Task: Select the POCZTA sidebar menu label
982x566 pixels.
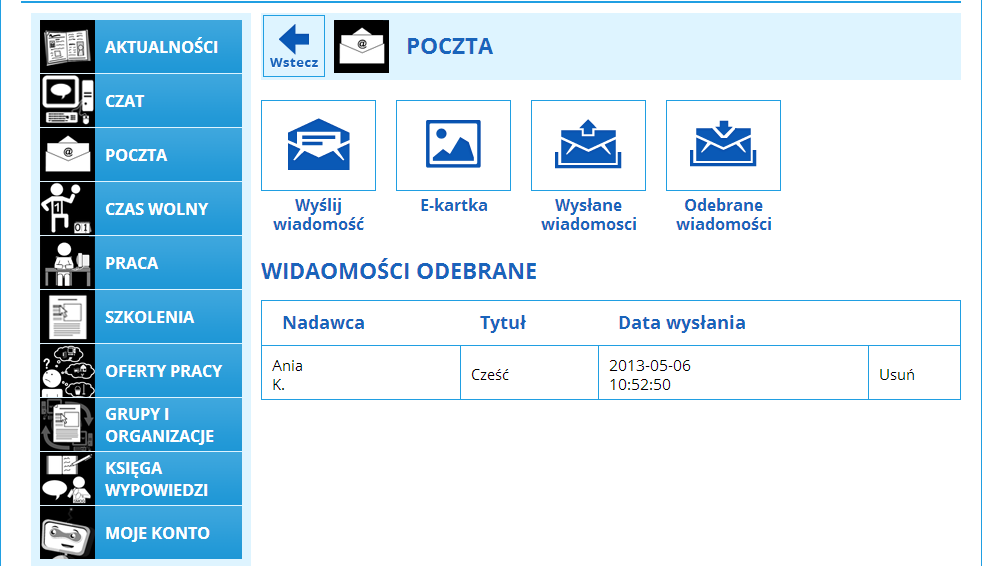Action: coord(136,155)
